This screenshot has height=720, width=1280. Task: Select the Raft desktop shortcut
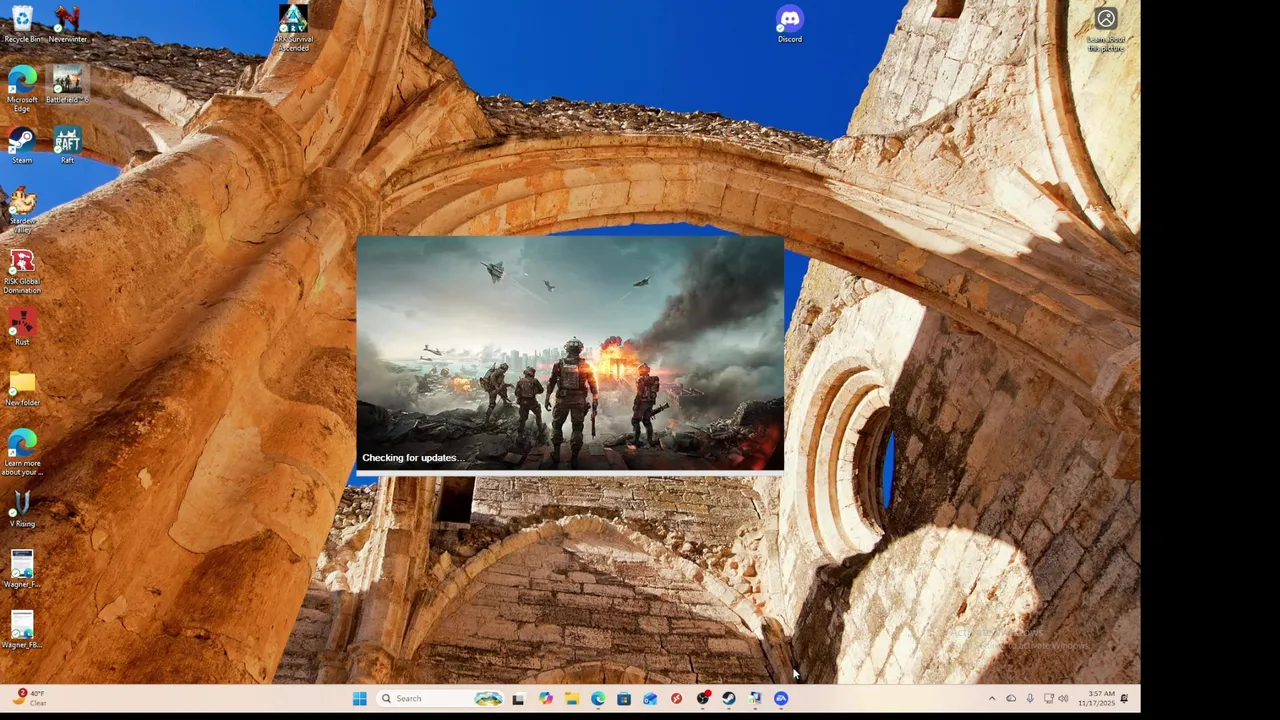pos(67,145)
